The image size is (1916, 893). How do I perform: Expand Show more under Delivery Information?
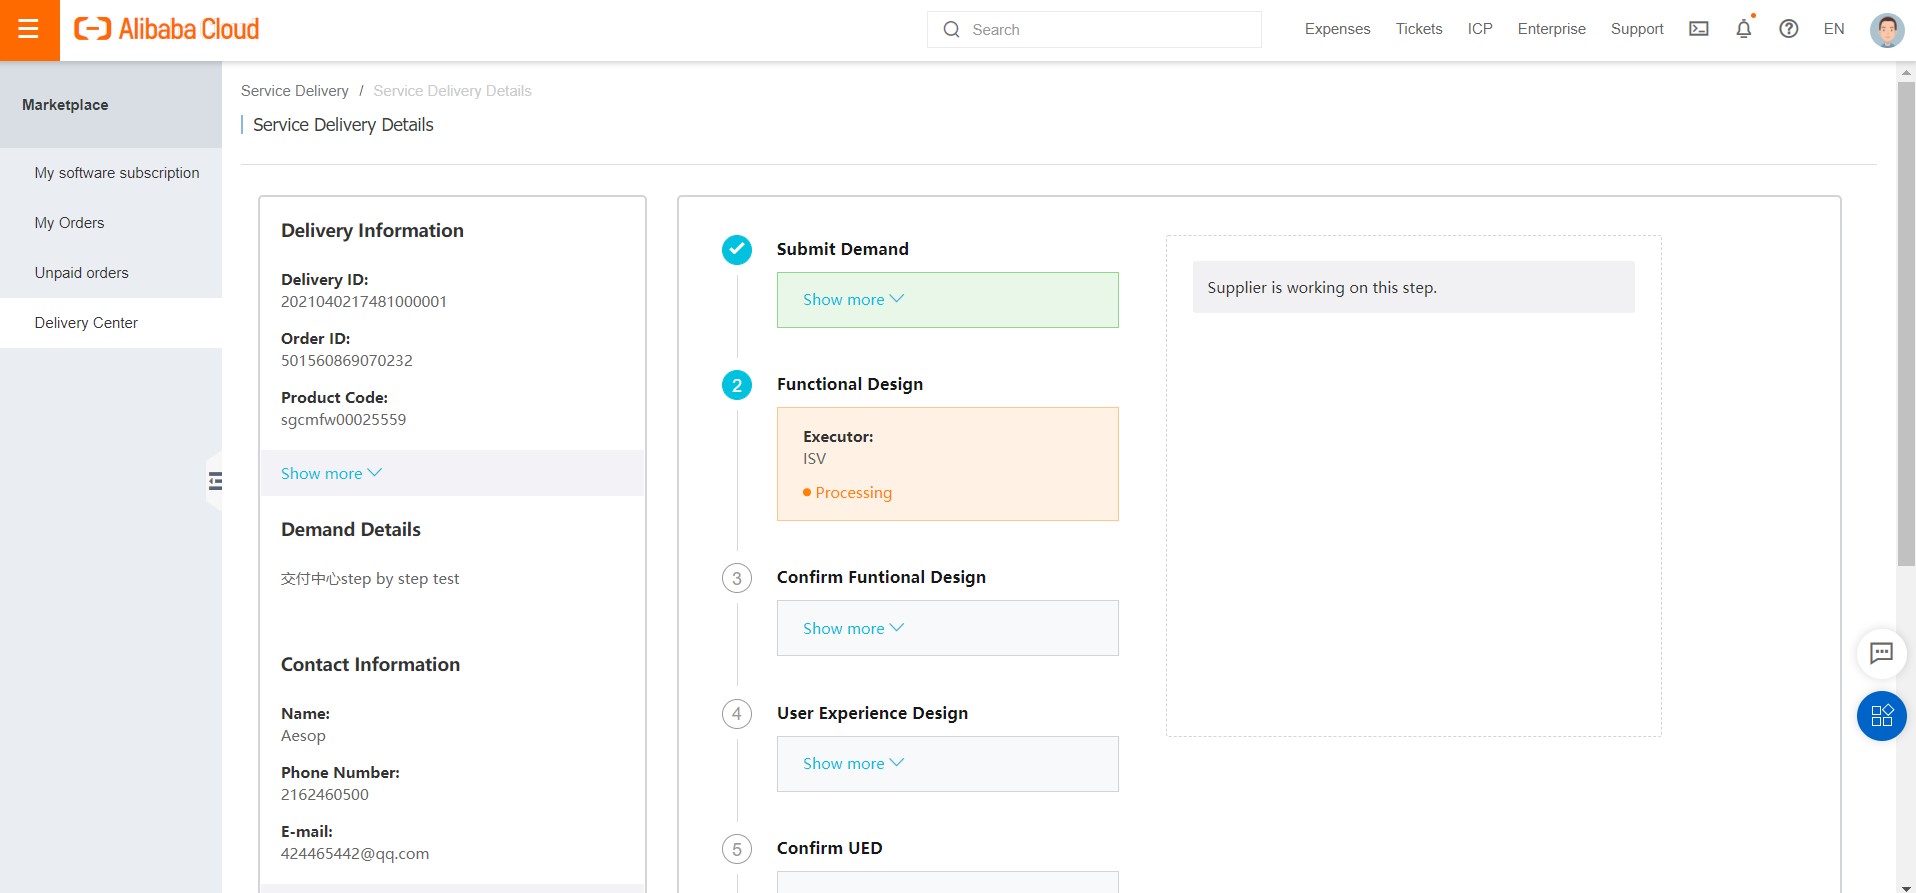(331, 473)
